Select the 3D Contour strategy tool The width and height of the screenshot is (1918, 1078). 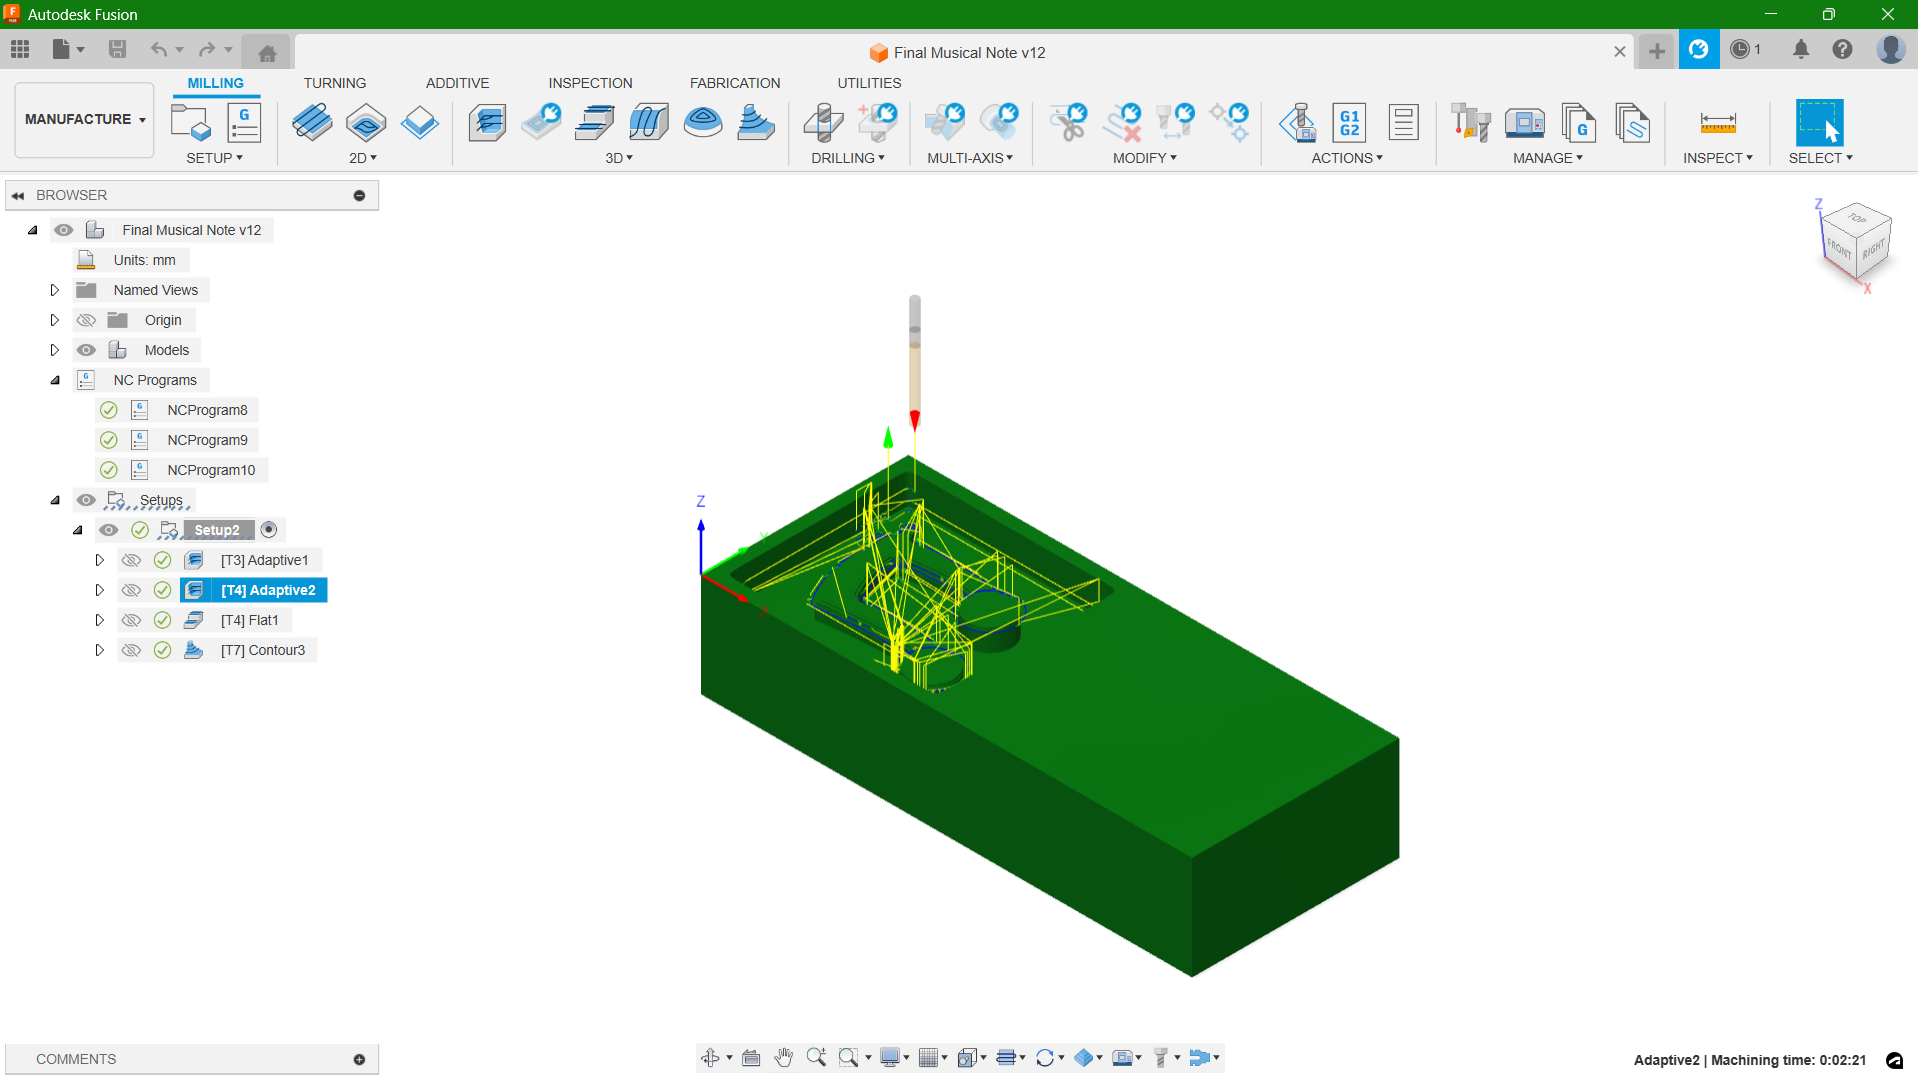[756, 123]
